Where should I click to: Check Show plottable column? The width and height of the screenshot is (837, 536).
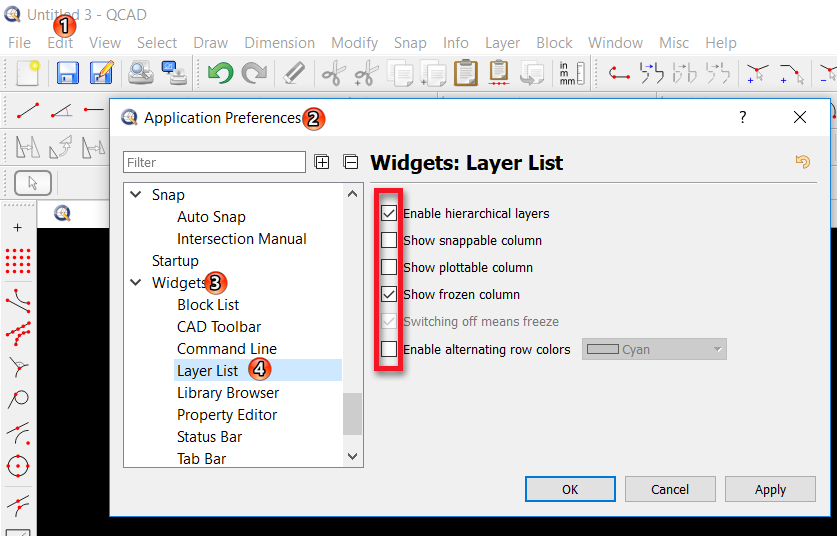(x=389, y=267)
